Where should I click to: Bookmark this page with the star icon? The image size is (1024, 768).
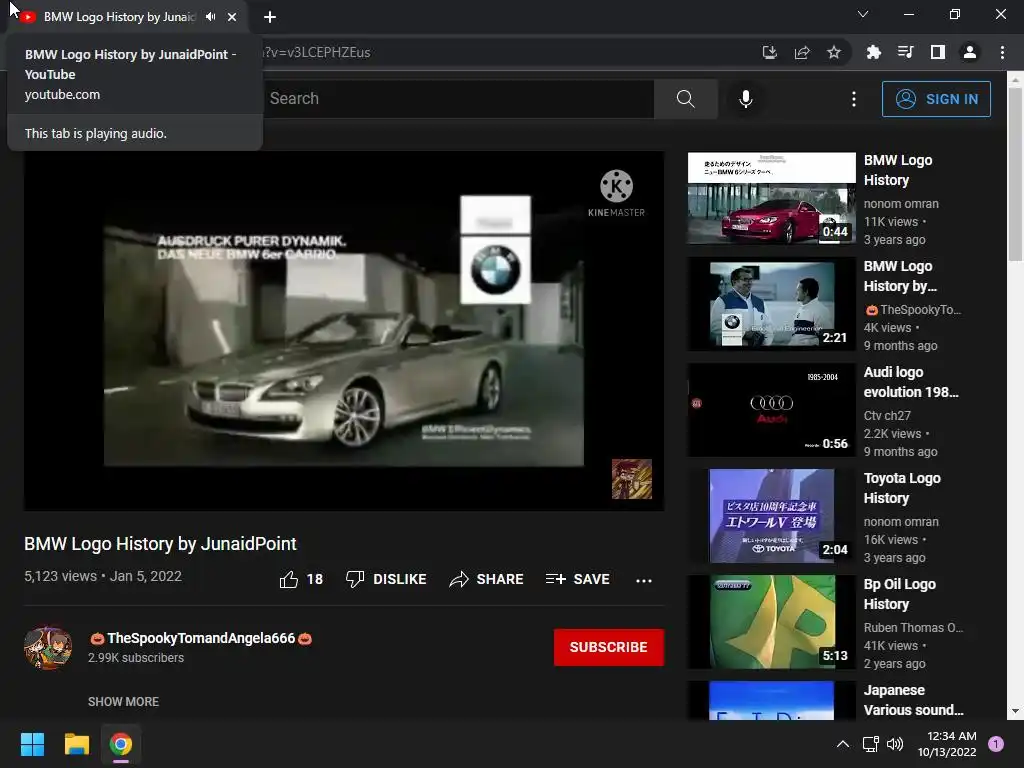pos(834,52)
